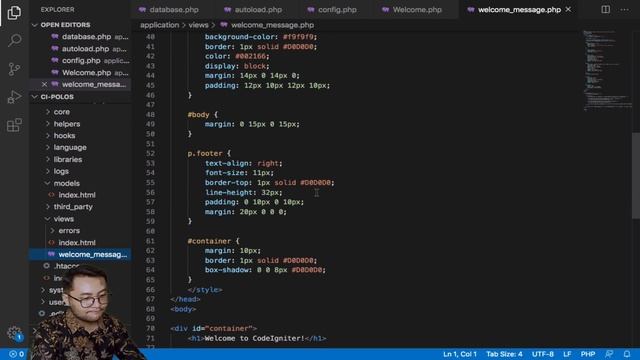
Task: Change PHP language mode
Action: tap(588, 354)
